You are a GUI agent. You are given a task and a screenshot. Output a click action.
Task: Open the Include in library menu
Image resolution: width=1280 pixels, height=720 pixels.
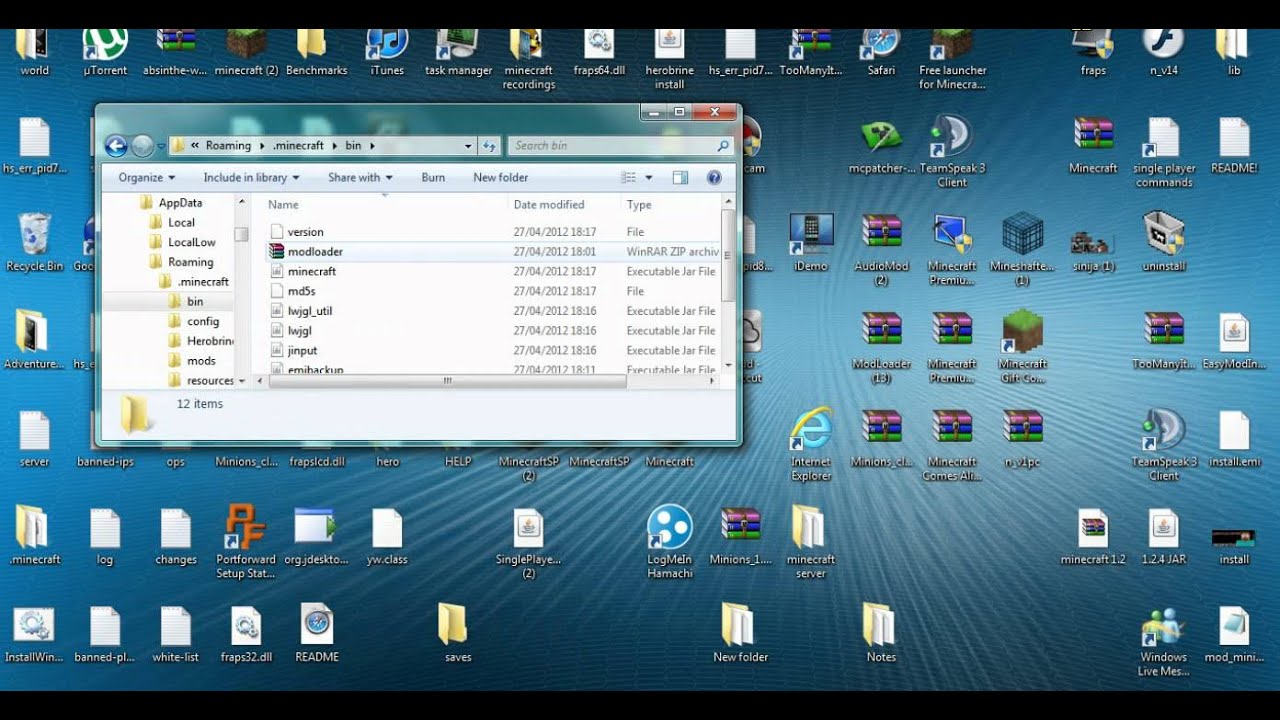click(x=251, y=177)
